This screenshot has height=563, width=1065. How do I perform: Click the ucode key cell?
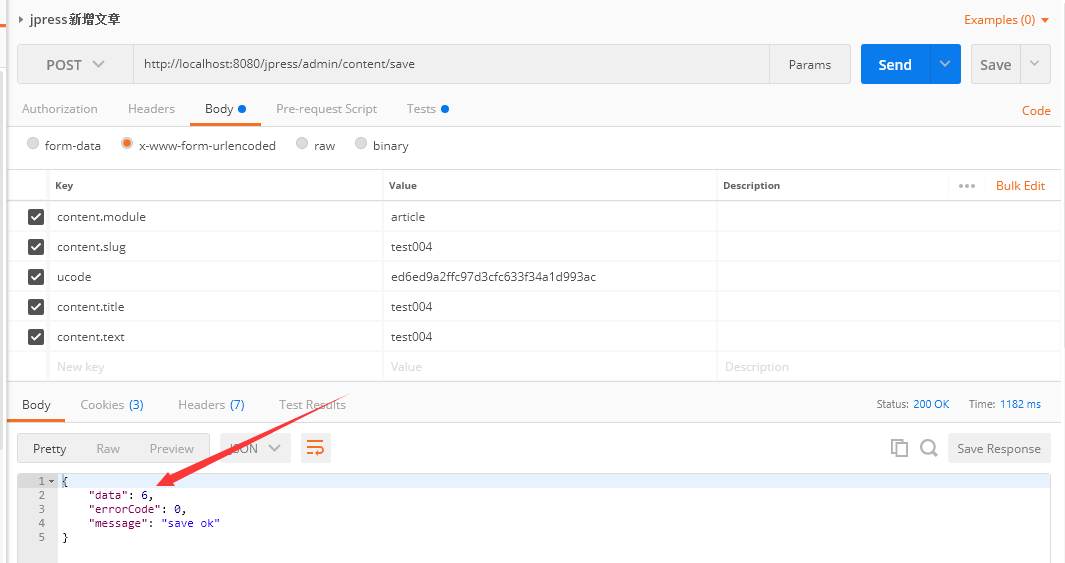[x=216, y=276]
